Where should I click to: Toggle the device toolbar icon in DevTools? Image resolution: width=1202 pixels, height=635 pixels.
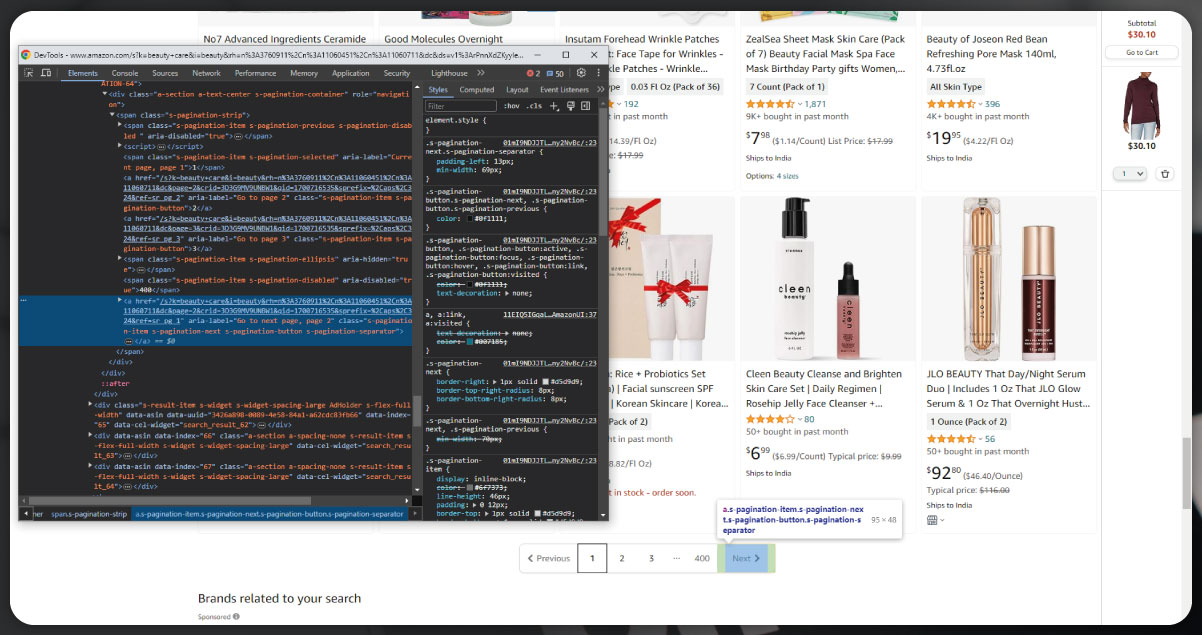pos(48,73)
